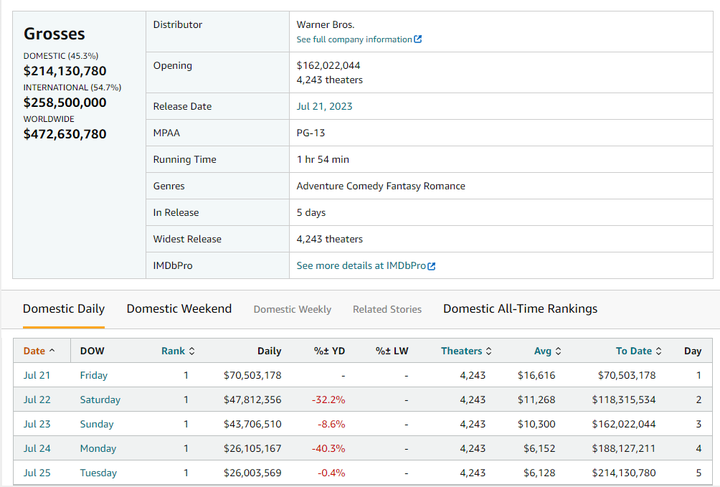Click to-date total $214,130,780 in table
Image resolution: width=720 pixels, height=487 pixels.
pos(624,473)
